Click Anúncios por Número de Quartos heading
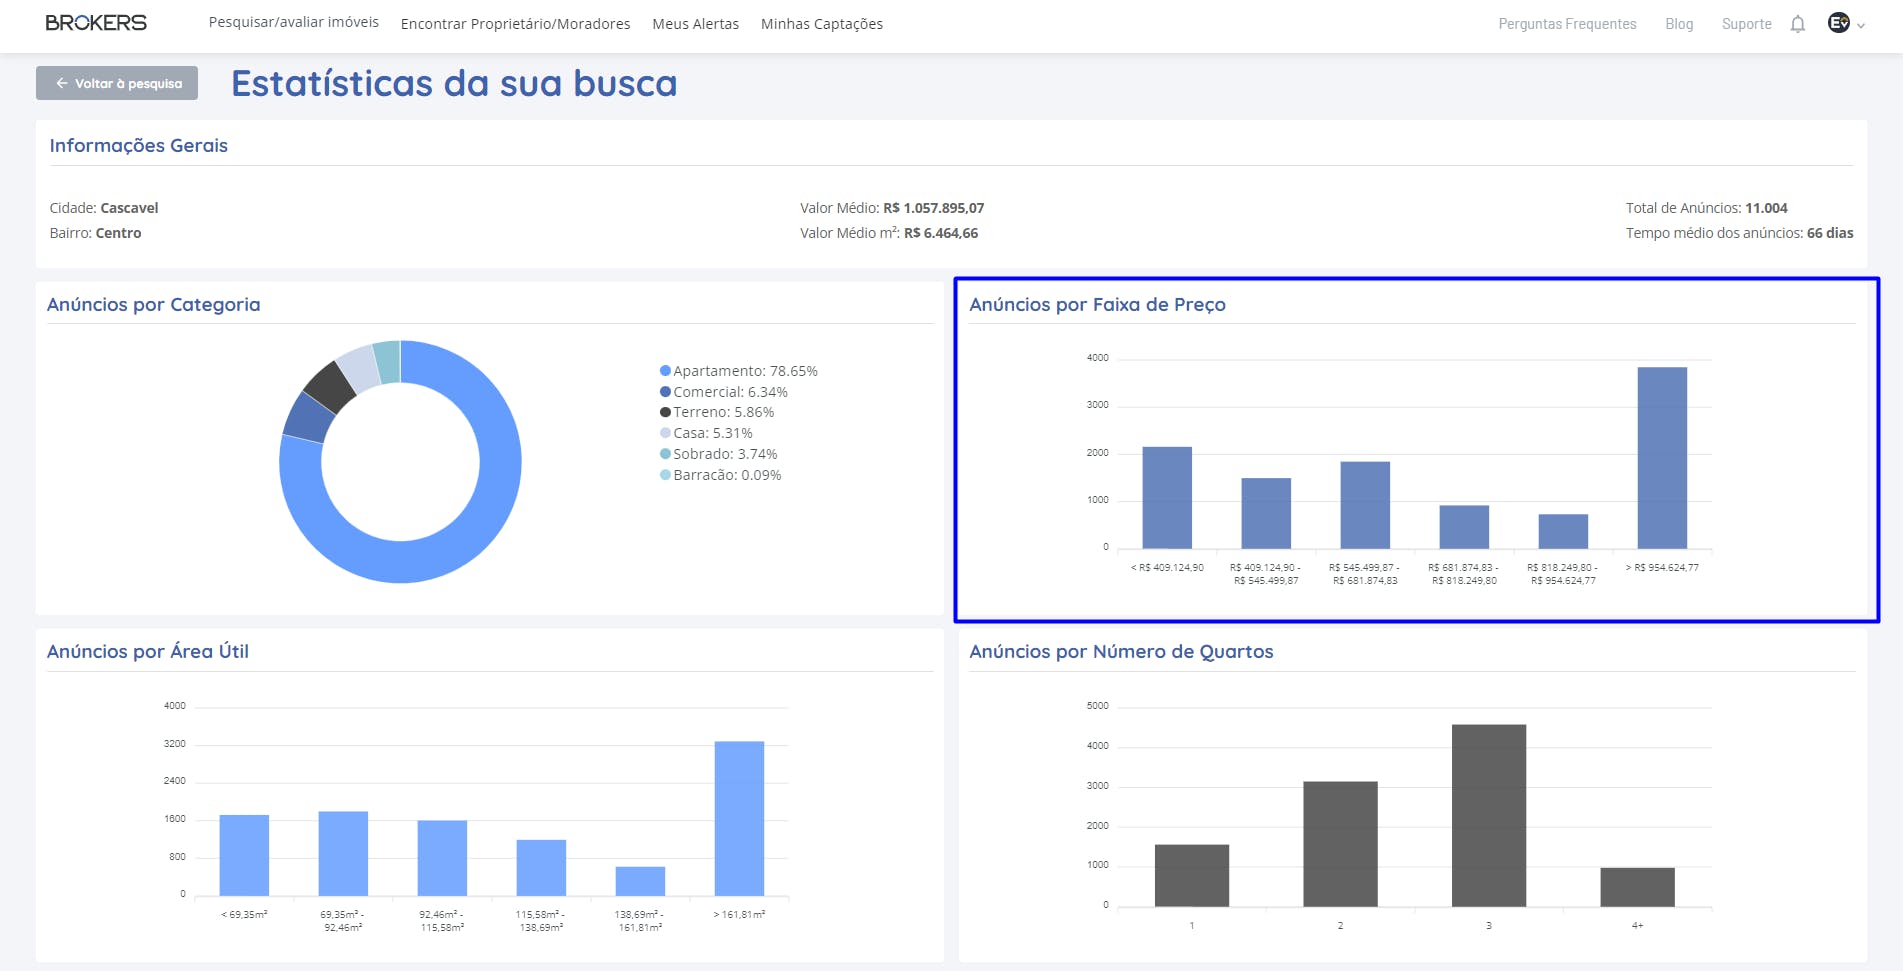Viewport: 1903px width, 971px height. [x=1121, y=652]
